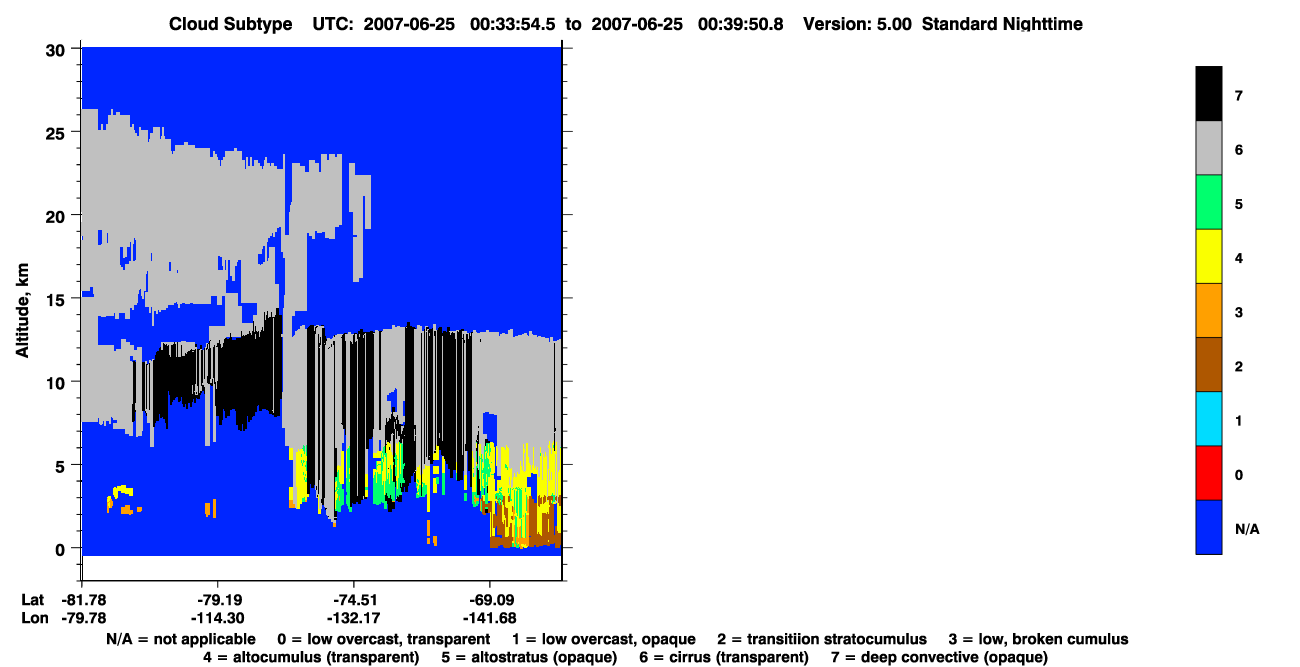Click the end time 00:39:50.8

click(740, 24)
